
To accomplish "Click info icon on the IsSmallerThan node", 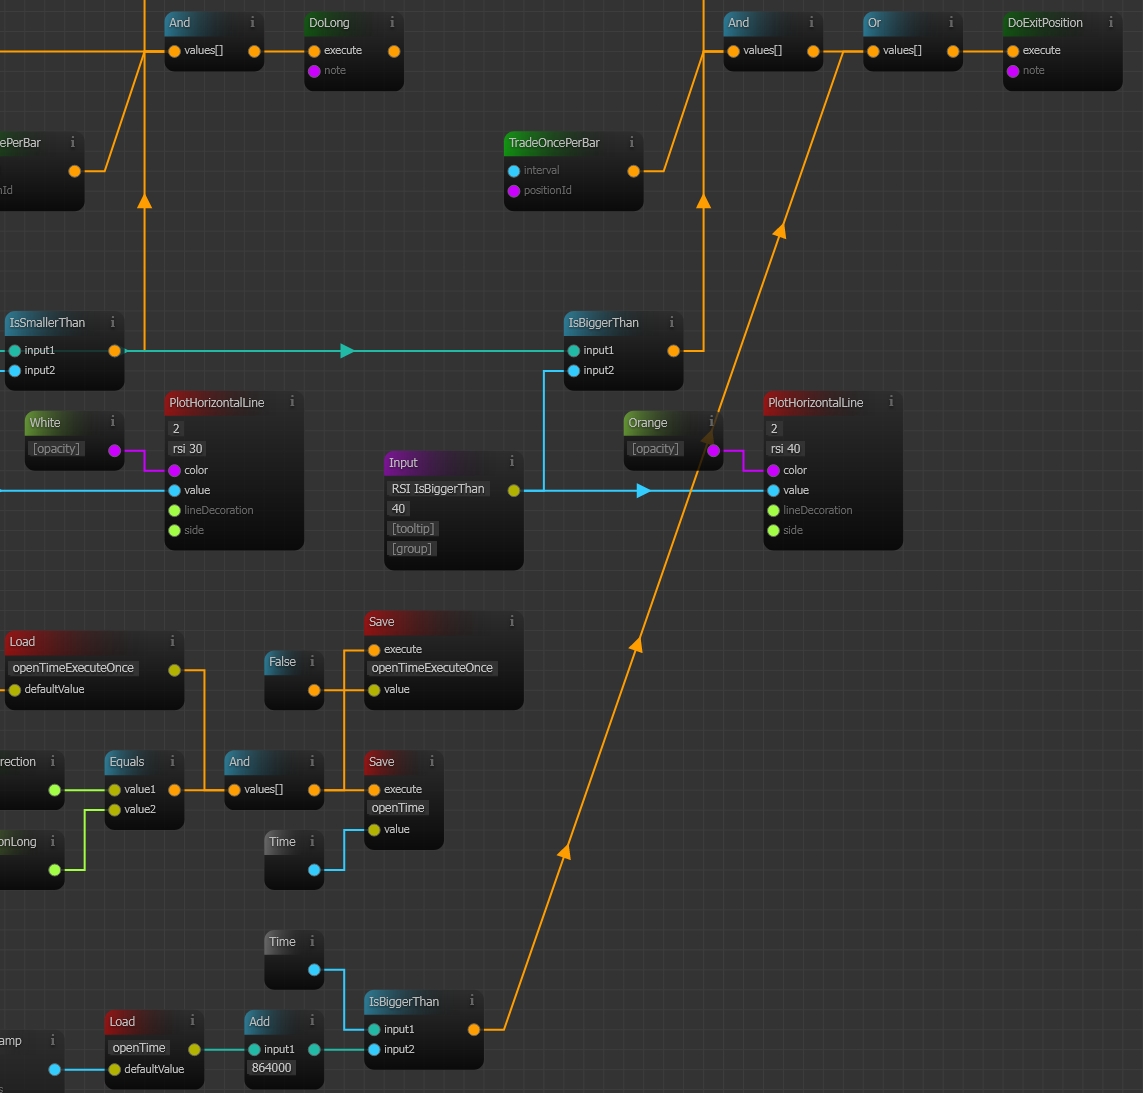I will tap(112, 322).
